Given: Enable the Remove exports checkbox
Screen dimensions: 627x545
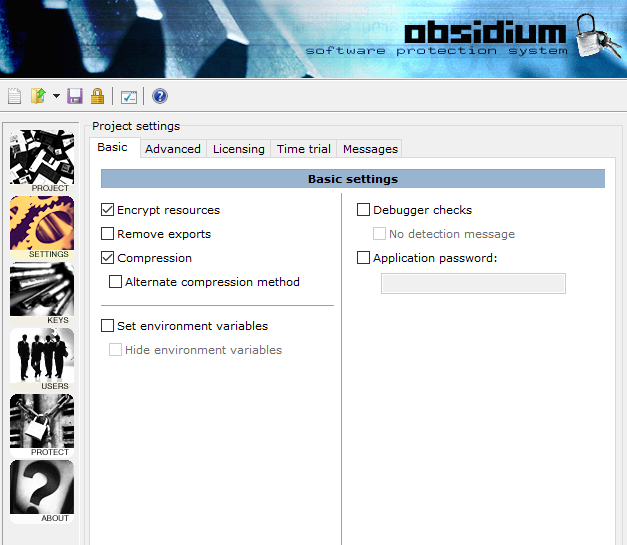Looking at the screenshot, I should 107,234.
